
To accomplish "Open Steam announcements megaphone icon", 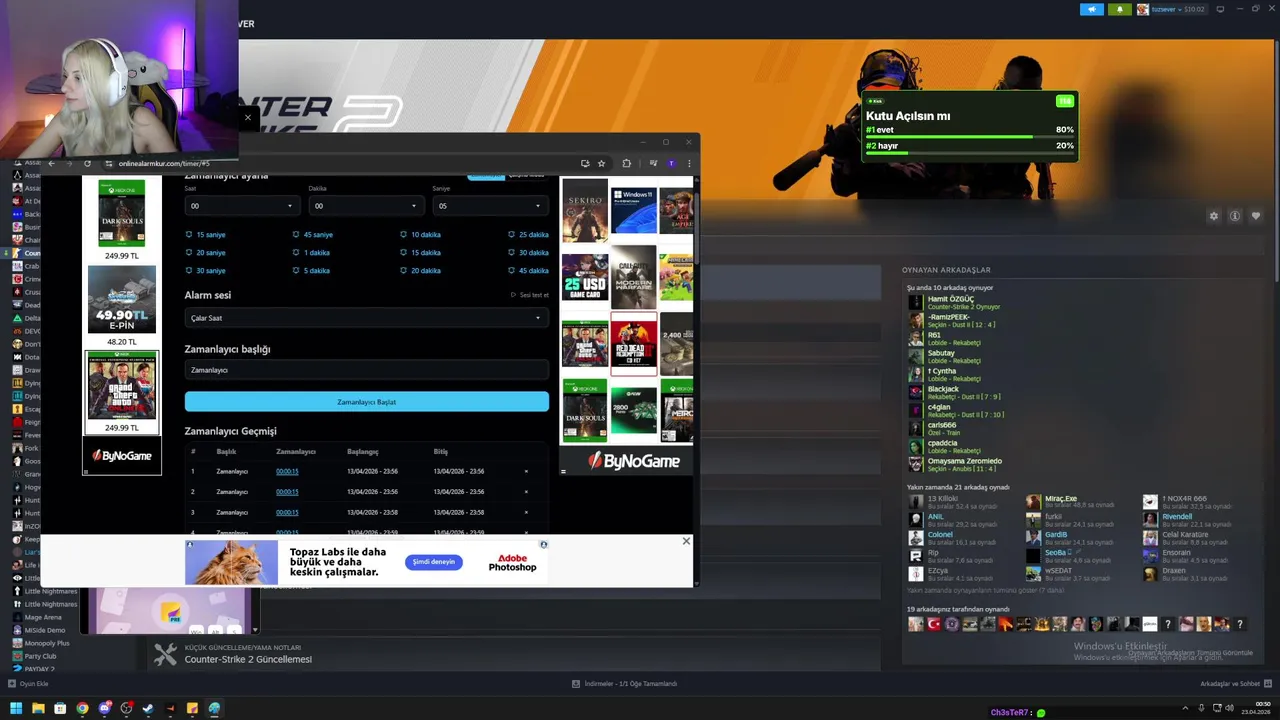I will pyautogui.click(x=1091, y=9).
